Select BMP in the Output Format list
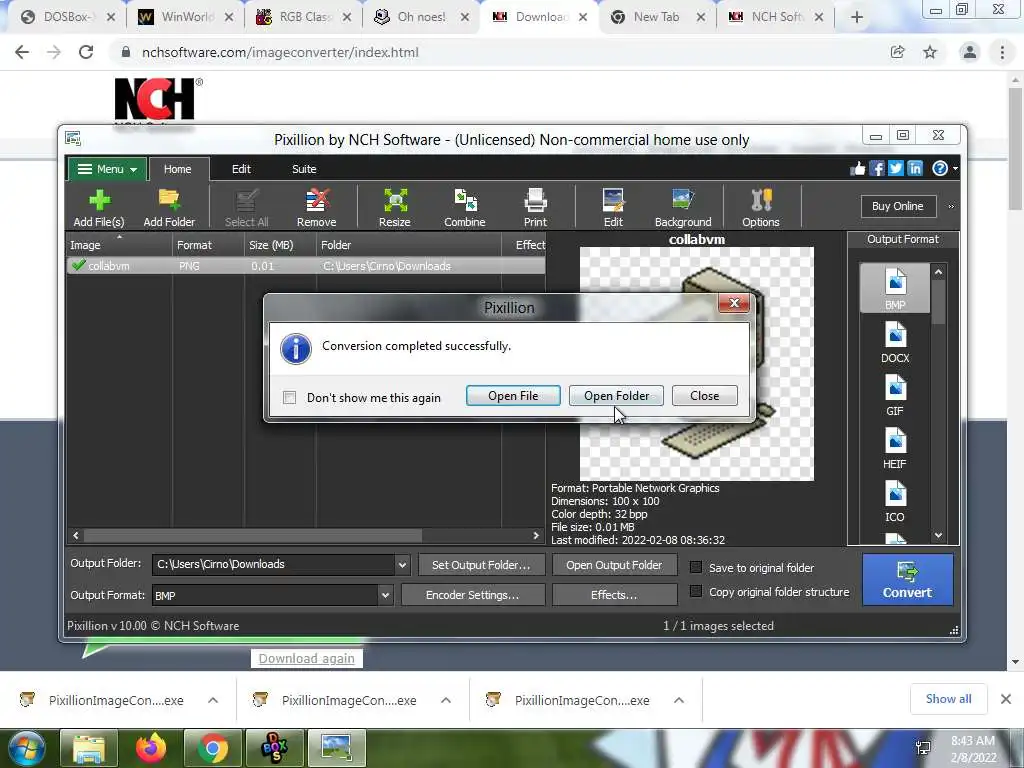The height and width of the screenshot is (768, 1024). (895, 288)
